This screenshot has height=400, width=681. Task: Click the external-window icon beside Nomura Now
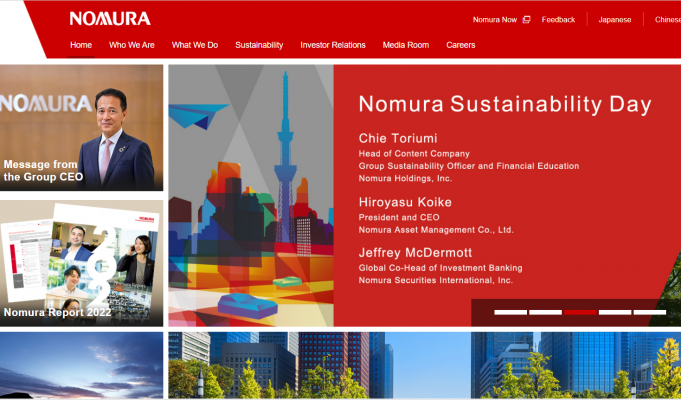527,20
